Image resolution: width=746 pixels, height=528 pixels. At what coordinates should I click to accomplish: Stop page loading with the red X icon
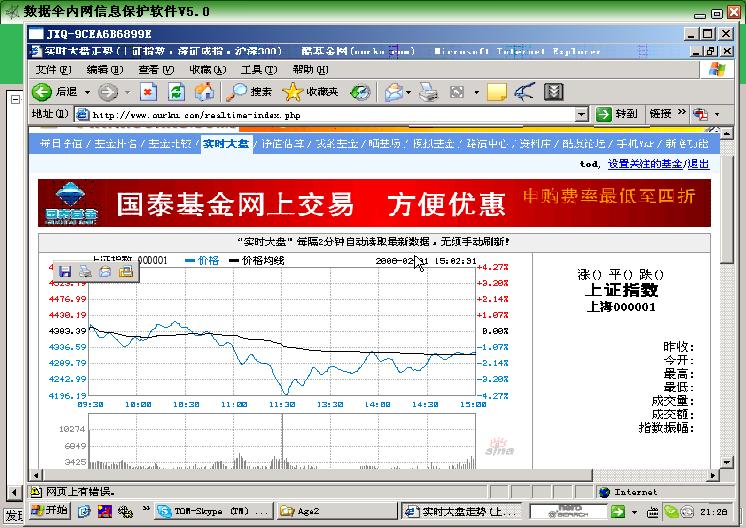(148, 92)
